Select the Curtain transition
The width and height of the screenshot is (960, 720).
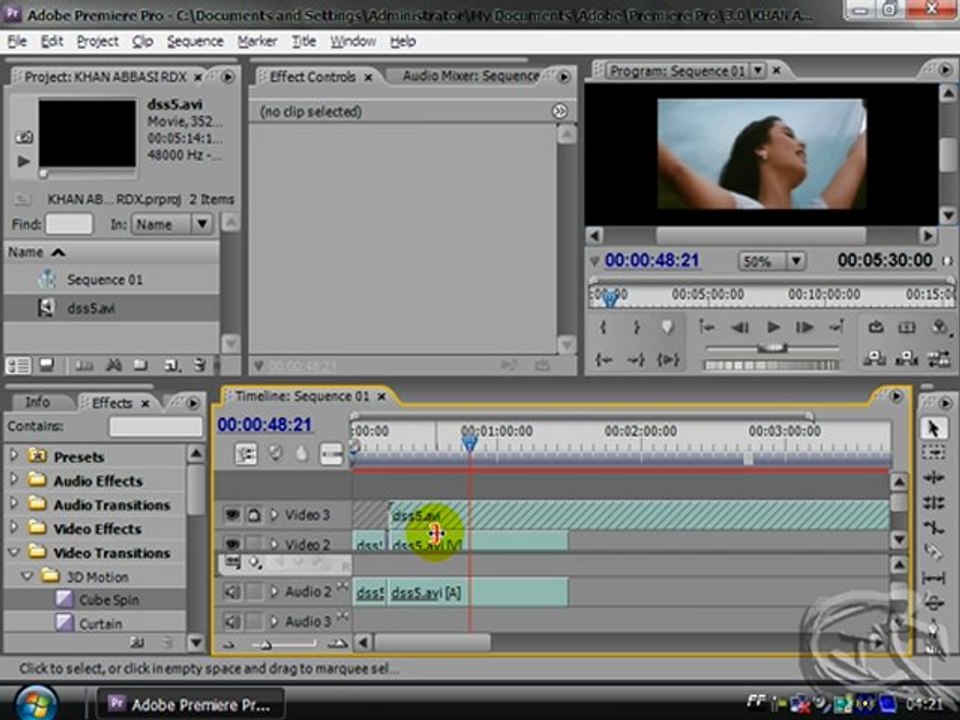pyautogui.click(x=100, y=624)
